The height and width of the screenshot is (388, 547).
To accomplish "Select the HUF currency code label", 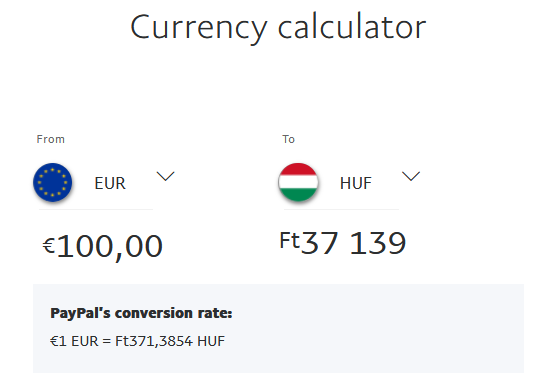I will pyautogui.click(x=356, y=183).
